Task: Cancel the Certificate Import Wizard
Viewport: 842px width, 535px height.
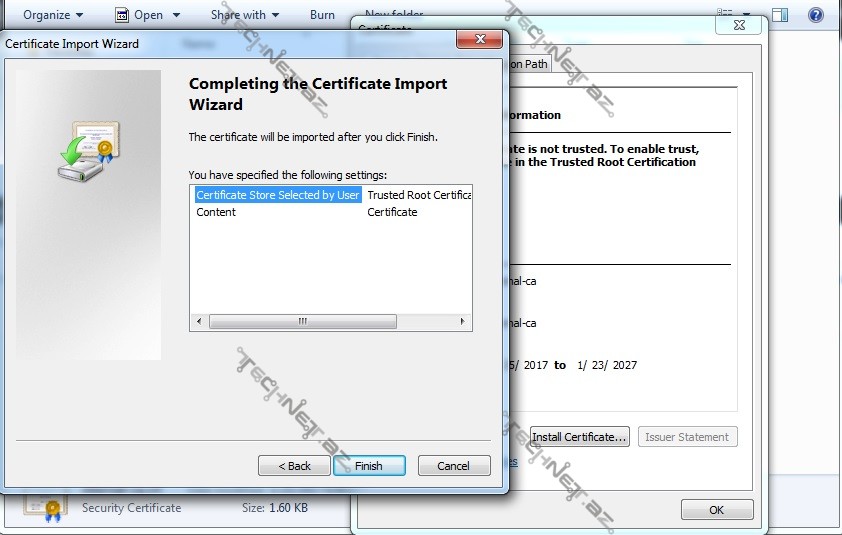Action: point(453,466)
